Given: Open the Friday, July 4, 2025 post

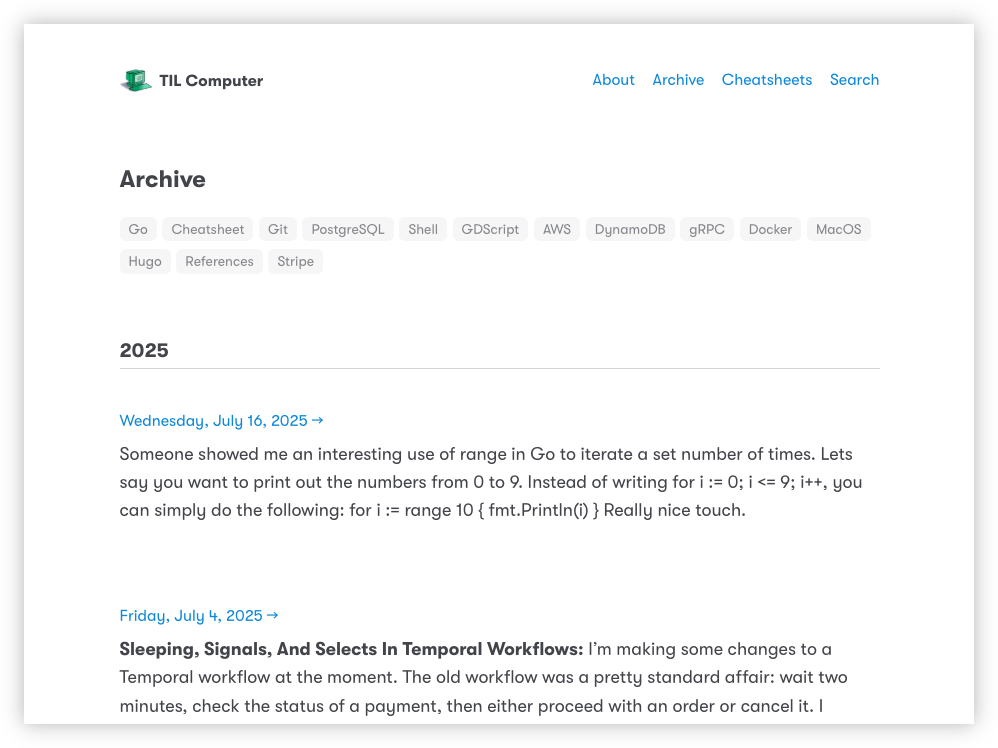Looking at the screenshot, I should click(199, 616).
